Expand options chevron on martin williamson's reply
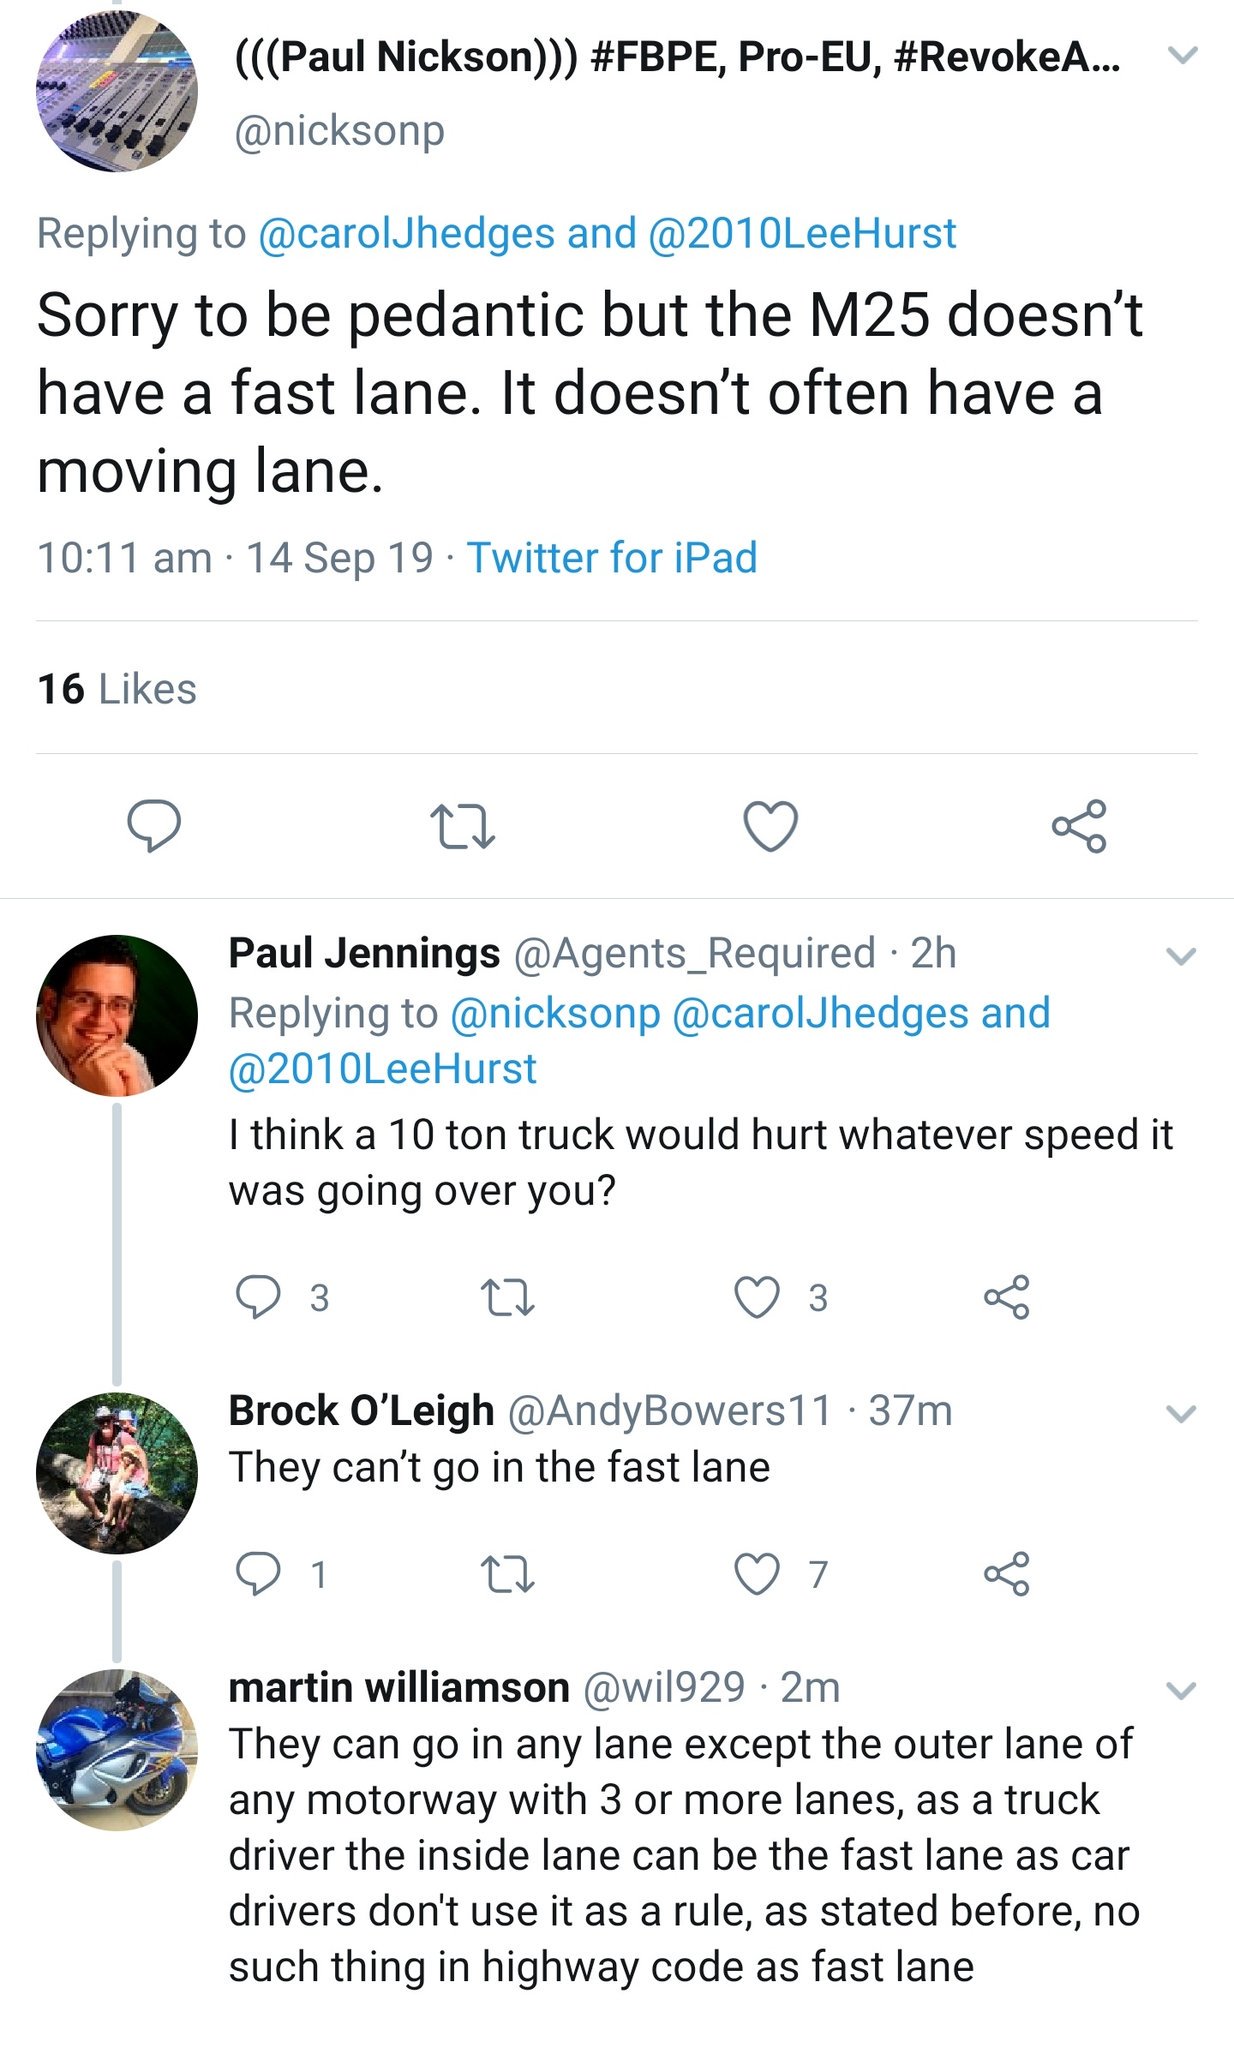This screenshot has height=2048, width=1234. pos(1181,1691)
